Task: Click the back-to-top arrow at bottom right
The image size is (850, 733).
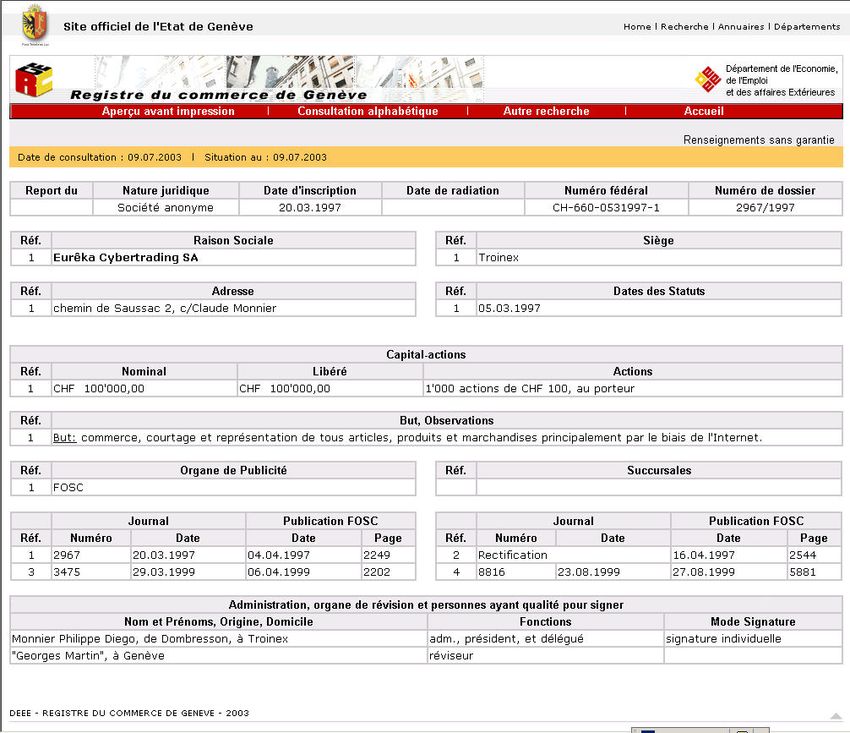Action: pyautogui.click(x=835, y=716)
